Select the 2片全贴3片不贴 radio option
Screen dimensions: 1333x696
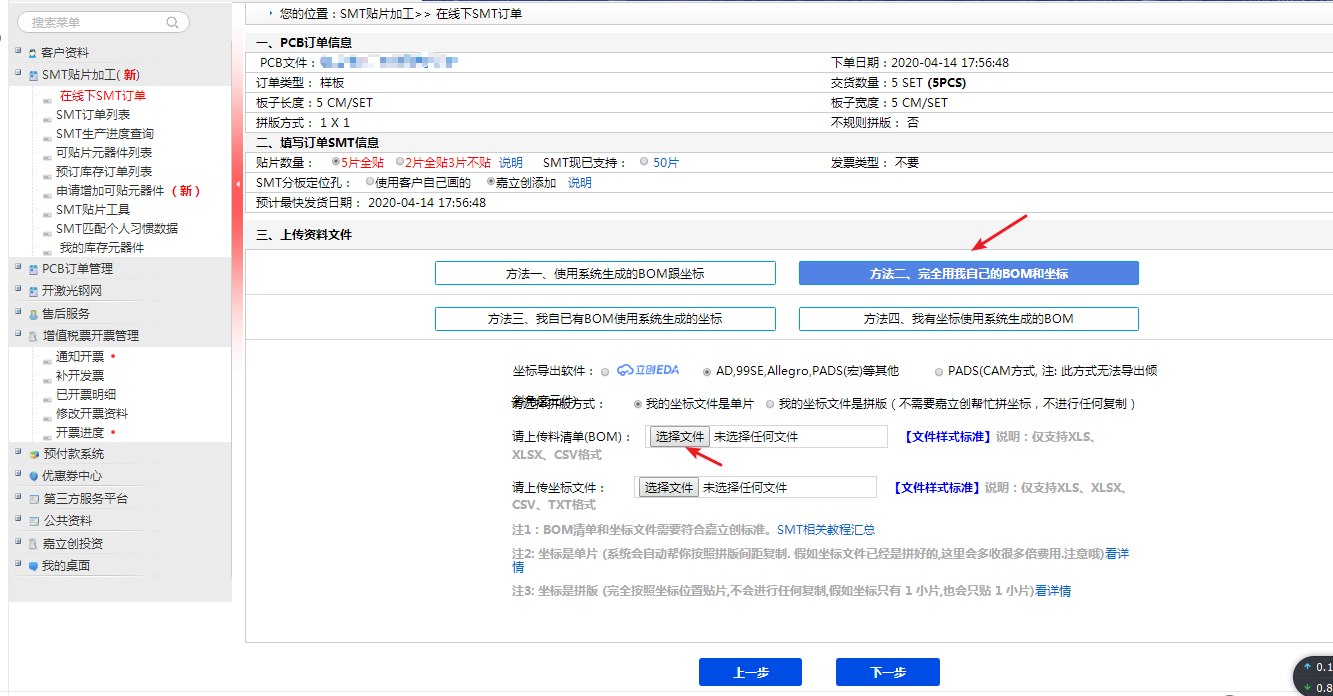(x=400, y=162)
